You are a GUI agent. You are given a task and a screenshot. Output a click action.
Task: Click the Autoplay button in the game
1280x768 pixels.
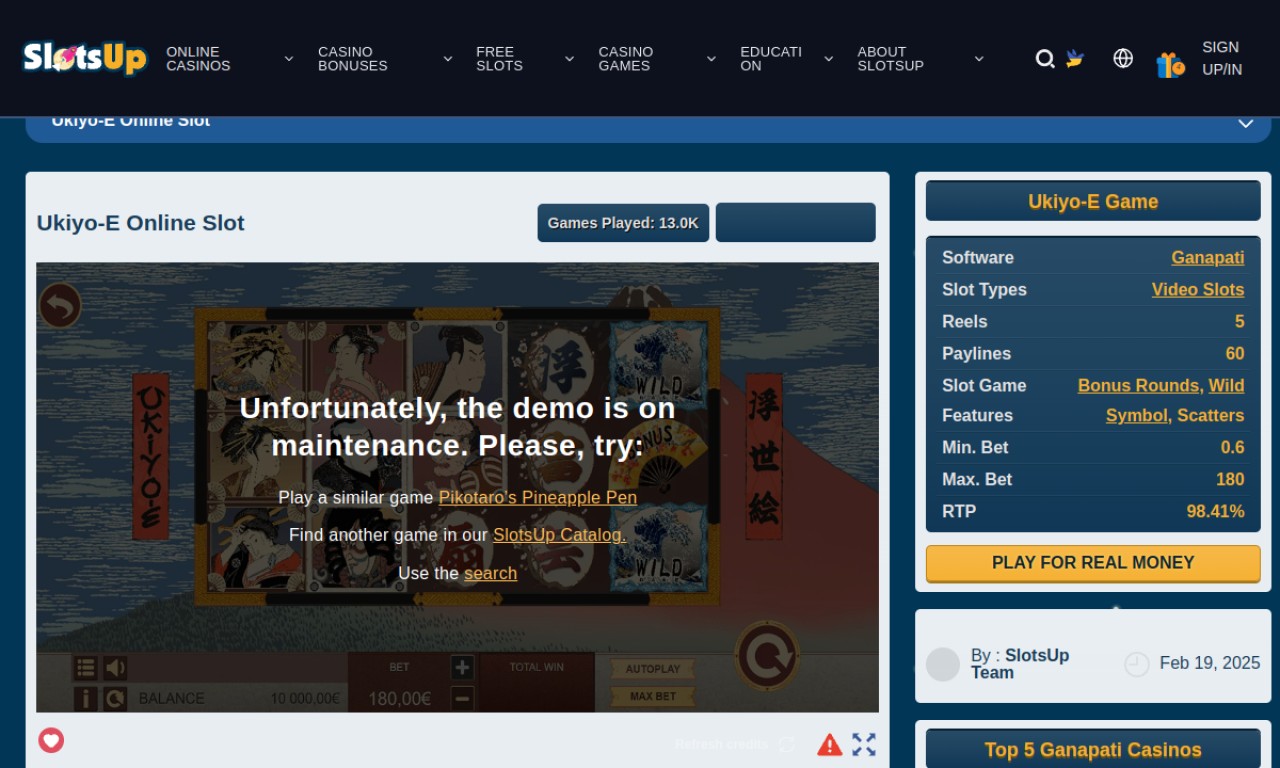click(x=653, y=669)
